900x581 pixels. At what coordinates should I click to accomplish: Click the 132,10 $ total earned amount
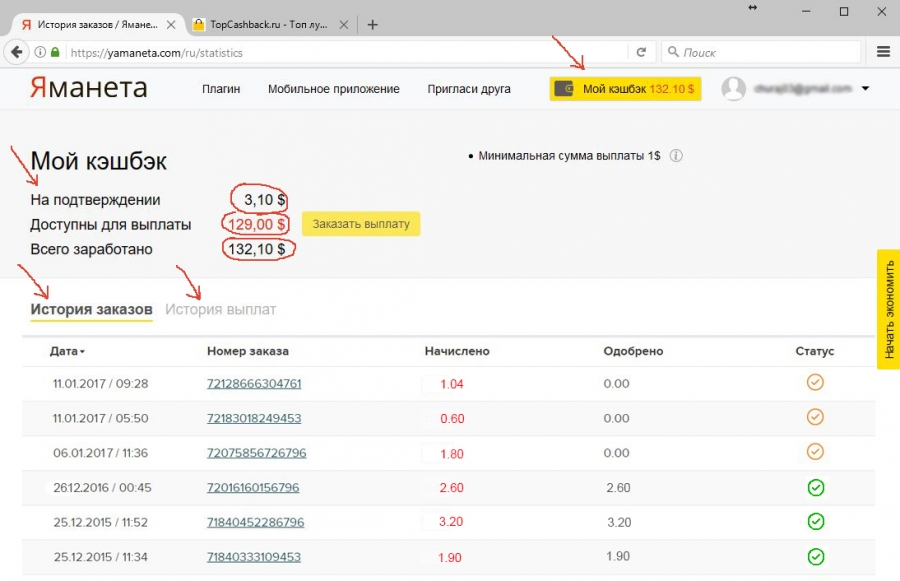click(x=257, y=249)
